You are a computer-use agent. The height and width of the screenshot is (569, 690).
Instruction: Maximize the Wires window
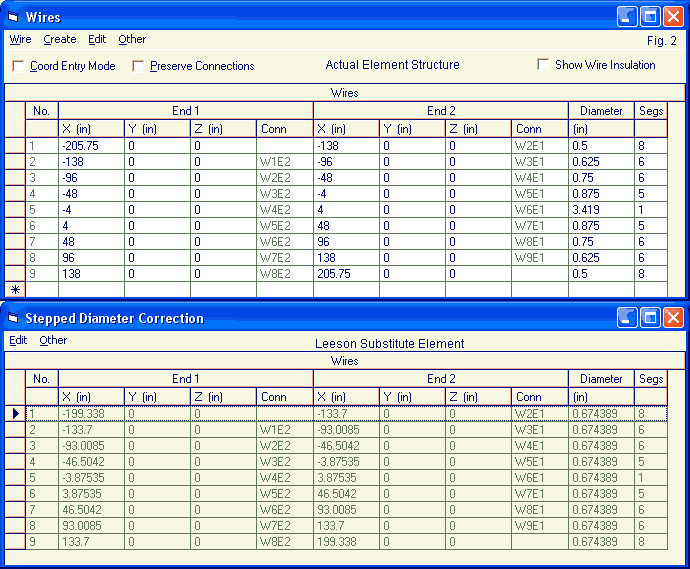[x=649, y=17]
